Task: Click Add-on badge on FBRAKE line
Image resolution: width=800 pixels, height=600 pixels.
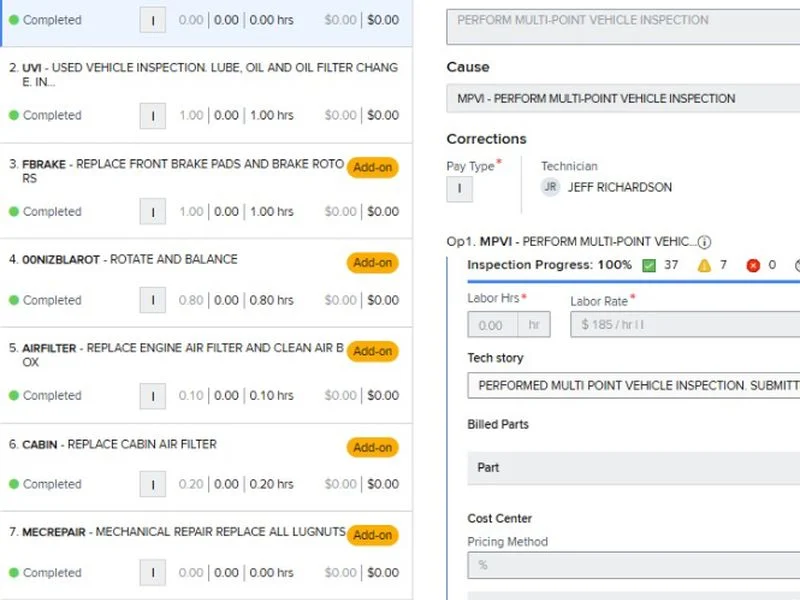Action: click(372, 168)
